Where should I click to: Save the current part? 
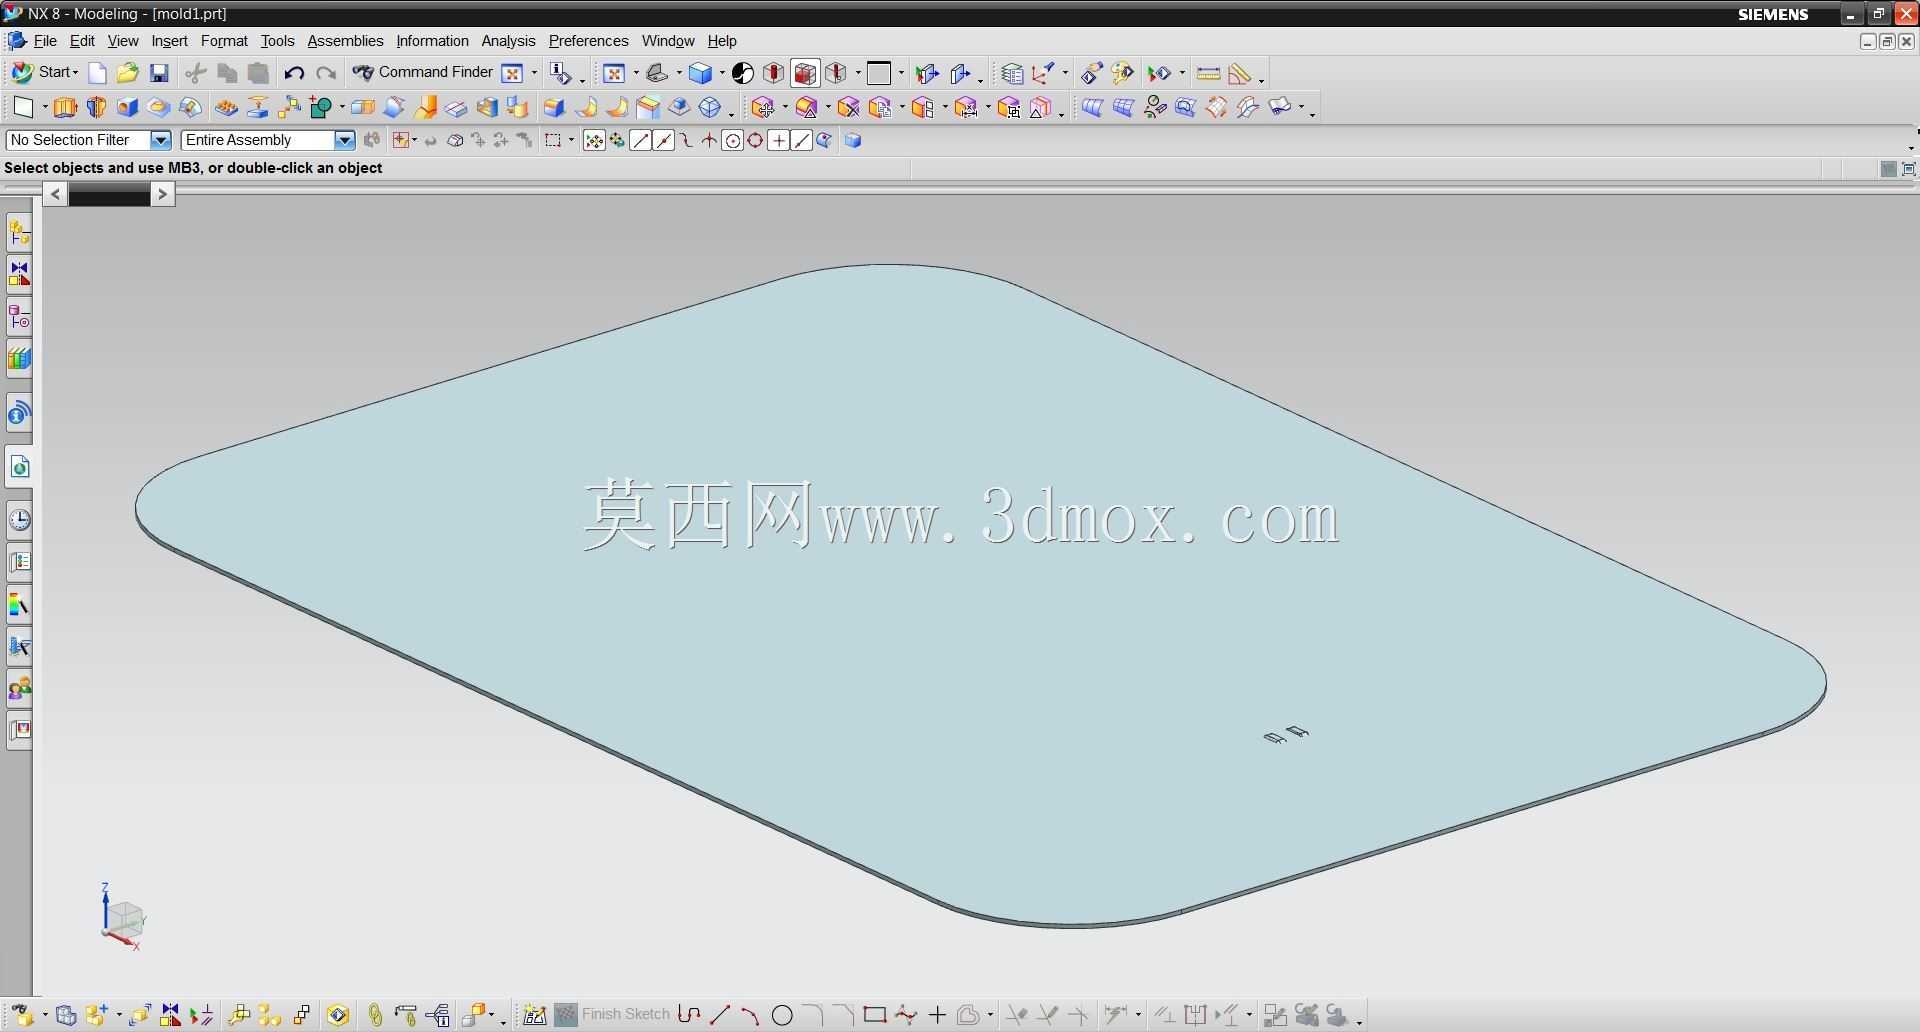[159, 73]
